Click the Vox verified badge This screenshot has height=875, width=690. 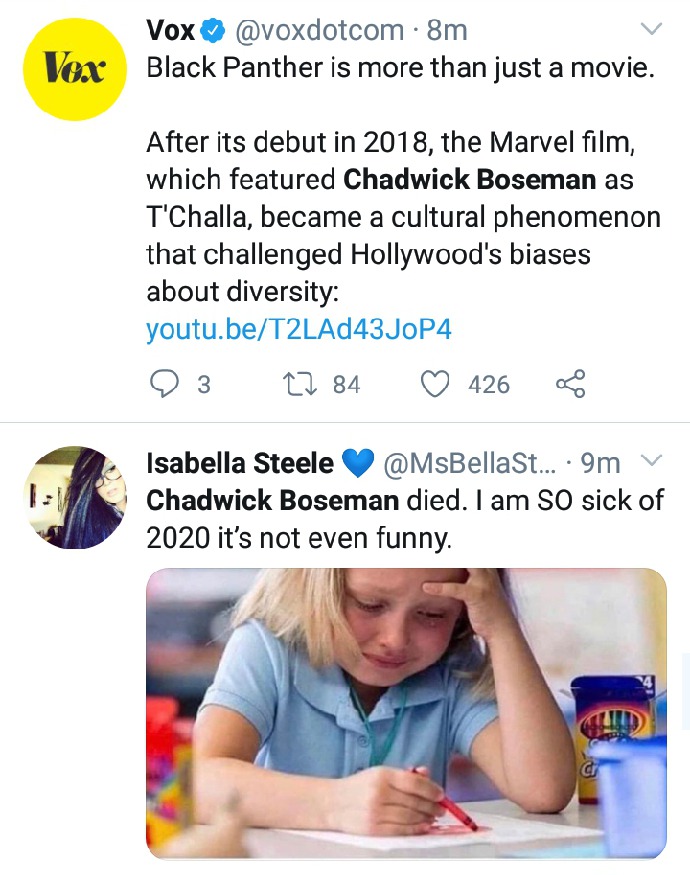[x=213, y=31]
